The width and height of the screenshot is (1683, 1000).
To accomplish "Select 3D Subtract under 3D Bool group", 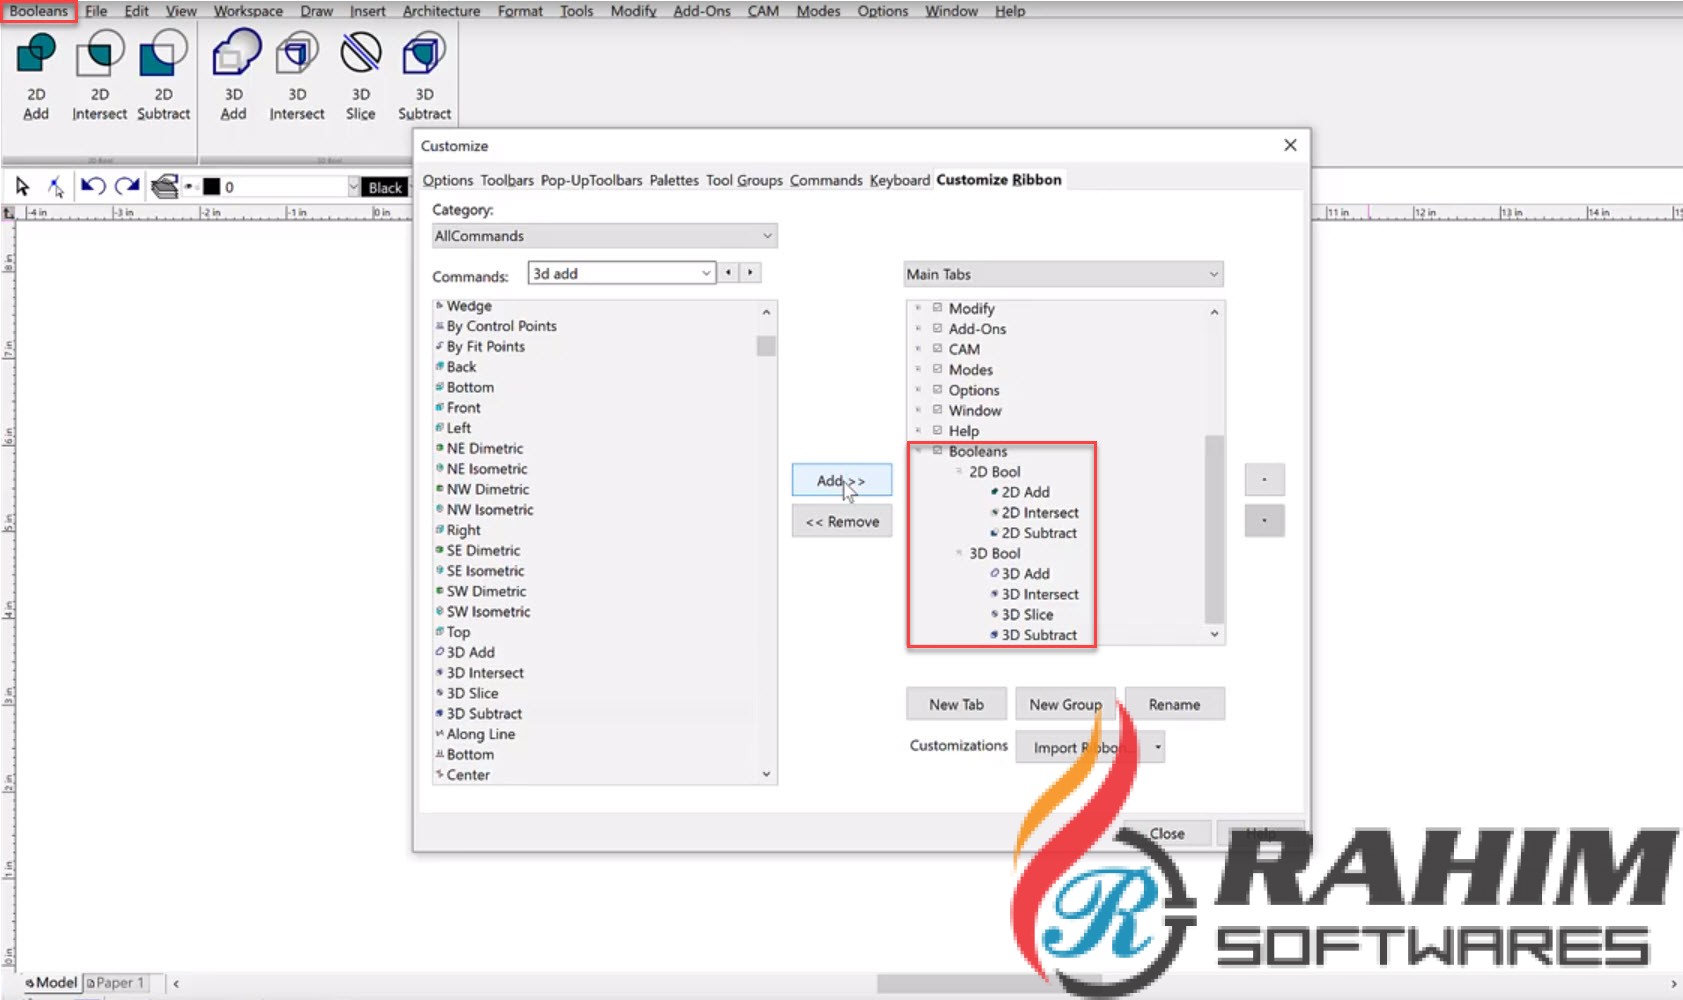I will pos(1039,635).
